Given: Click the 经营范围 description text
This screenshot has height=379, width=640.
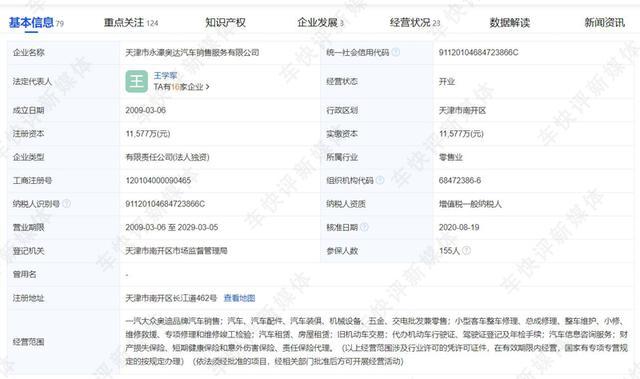Looking at the screenshot, I should point(376,341).
